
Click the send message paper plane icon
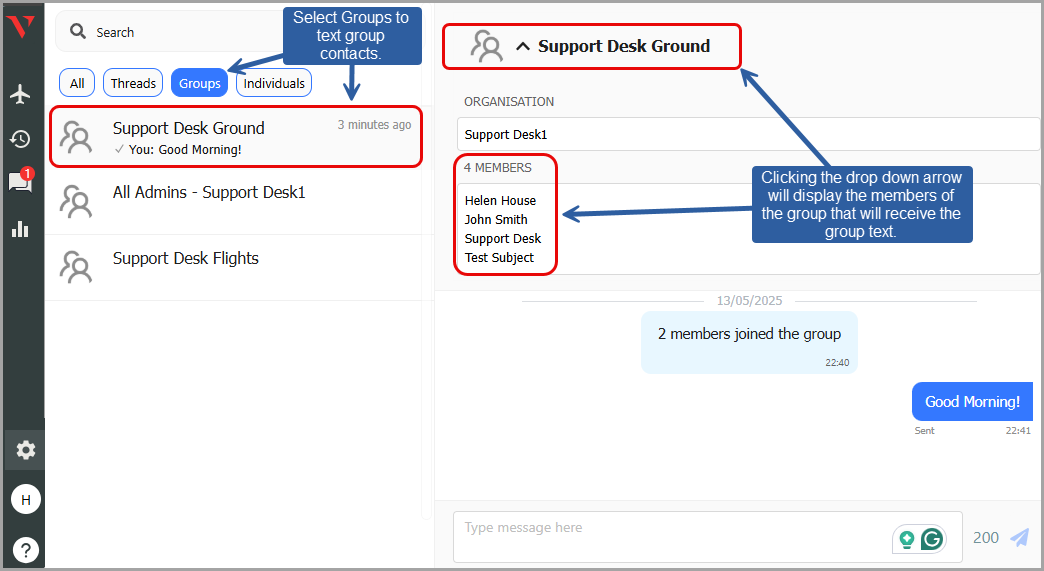pos(1019,537)
